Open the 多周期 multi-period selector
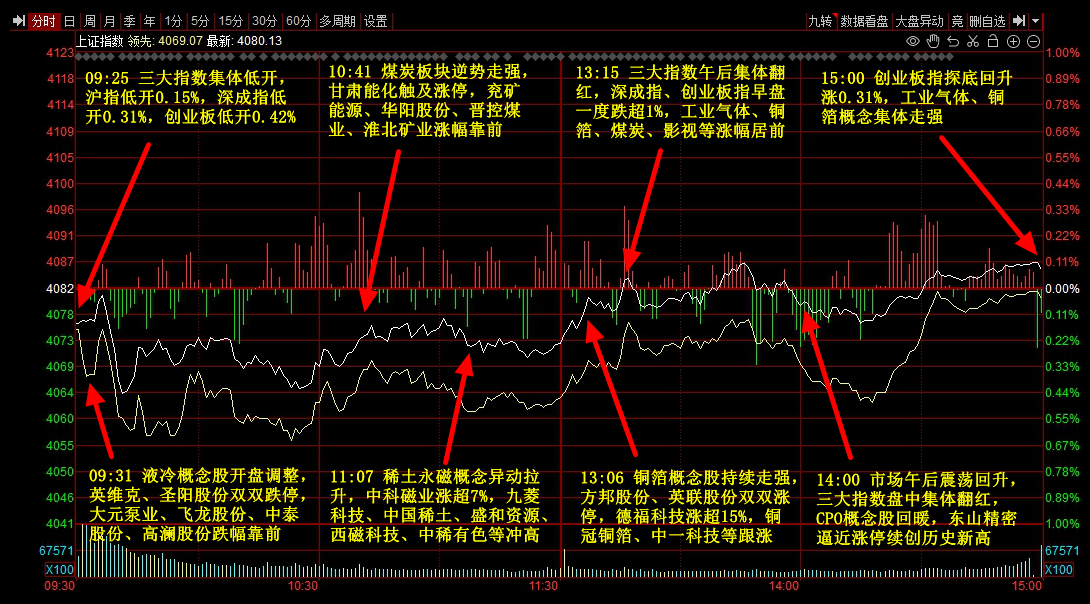Screen dimensions: 1090x604 pyautogui.click(x=337, y=21)
